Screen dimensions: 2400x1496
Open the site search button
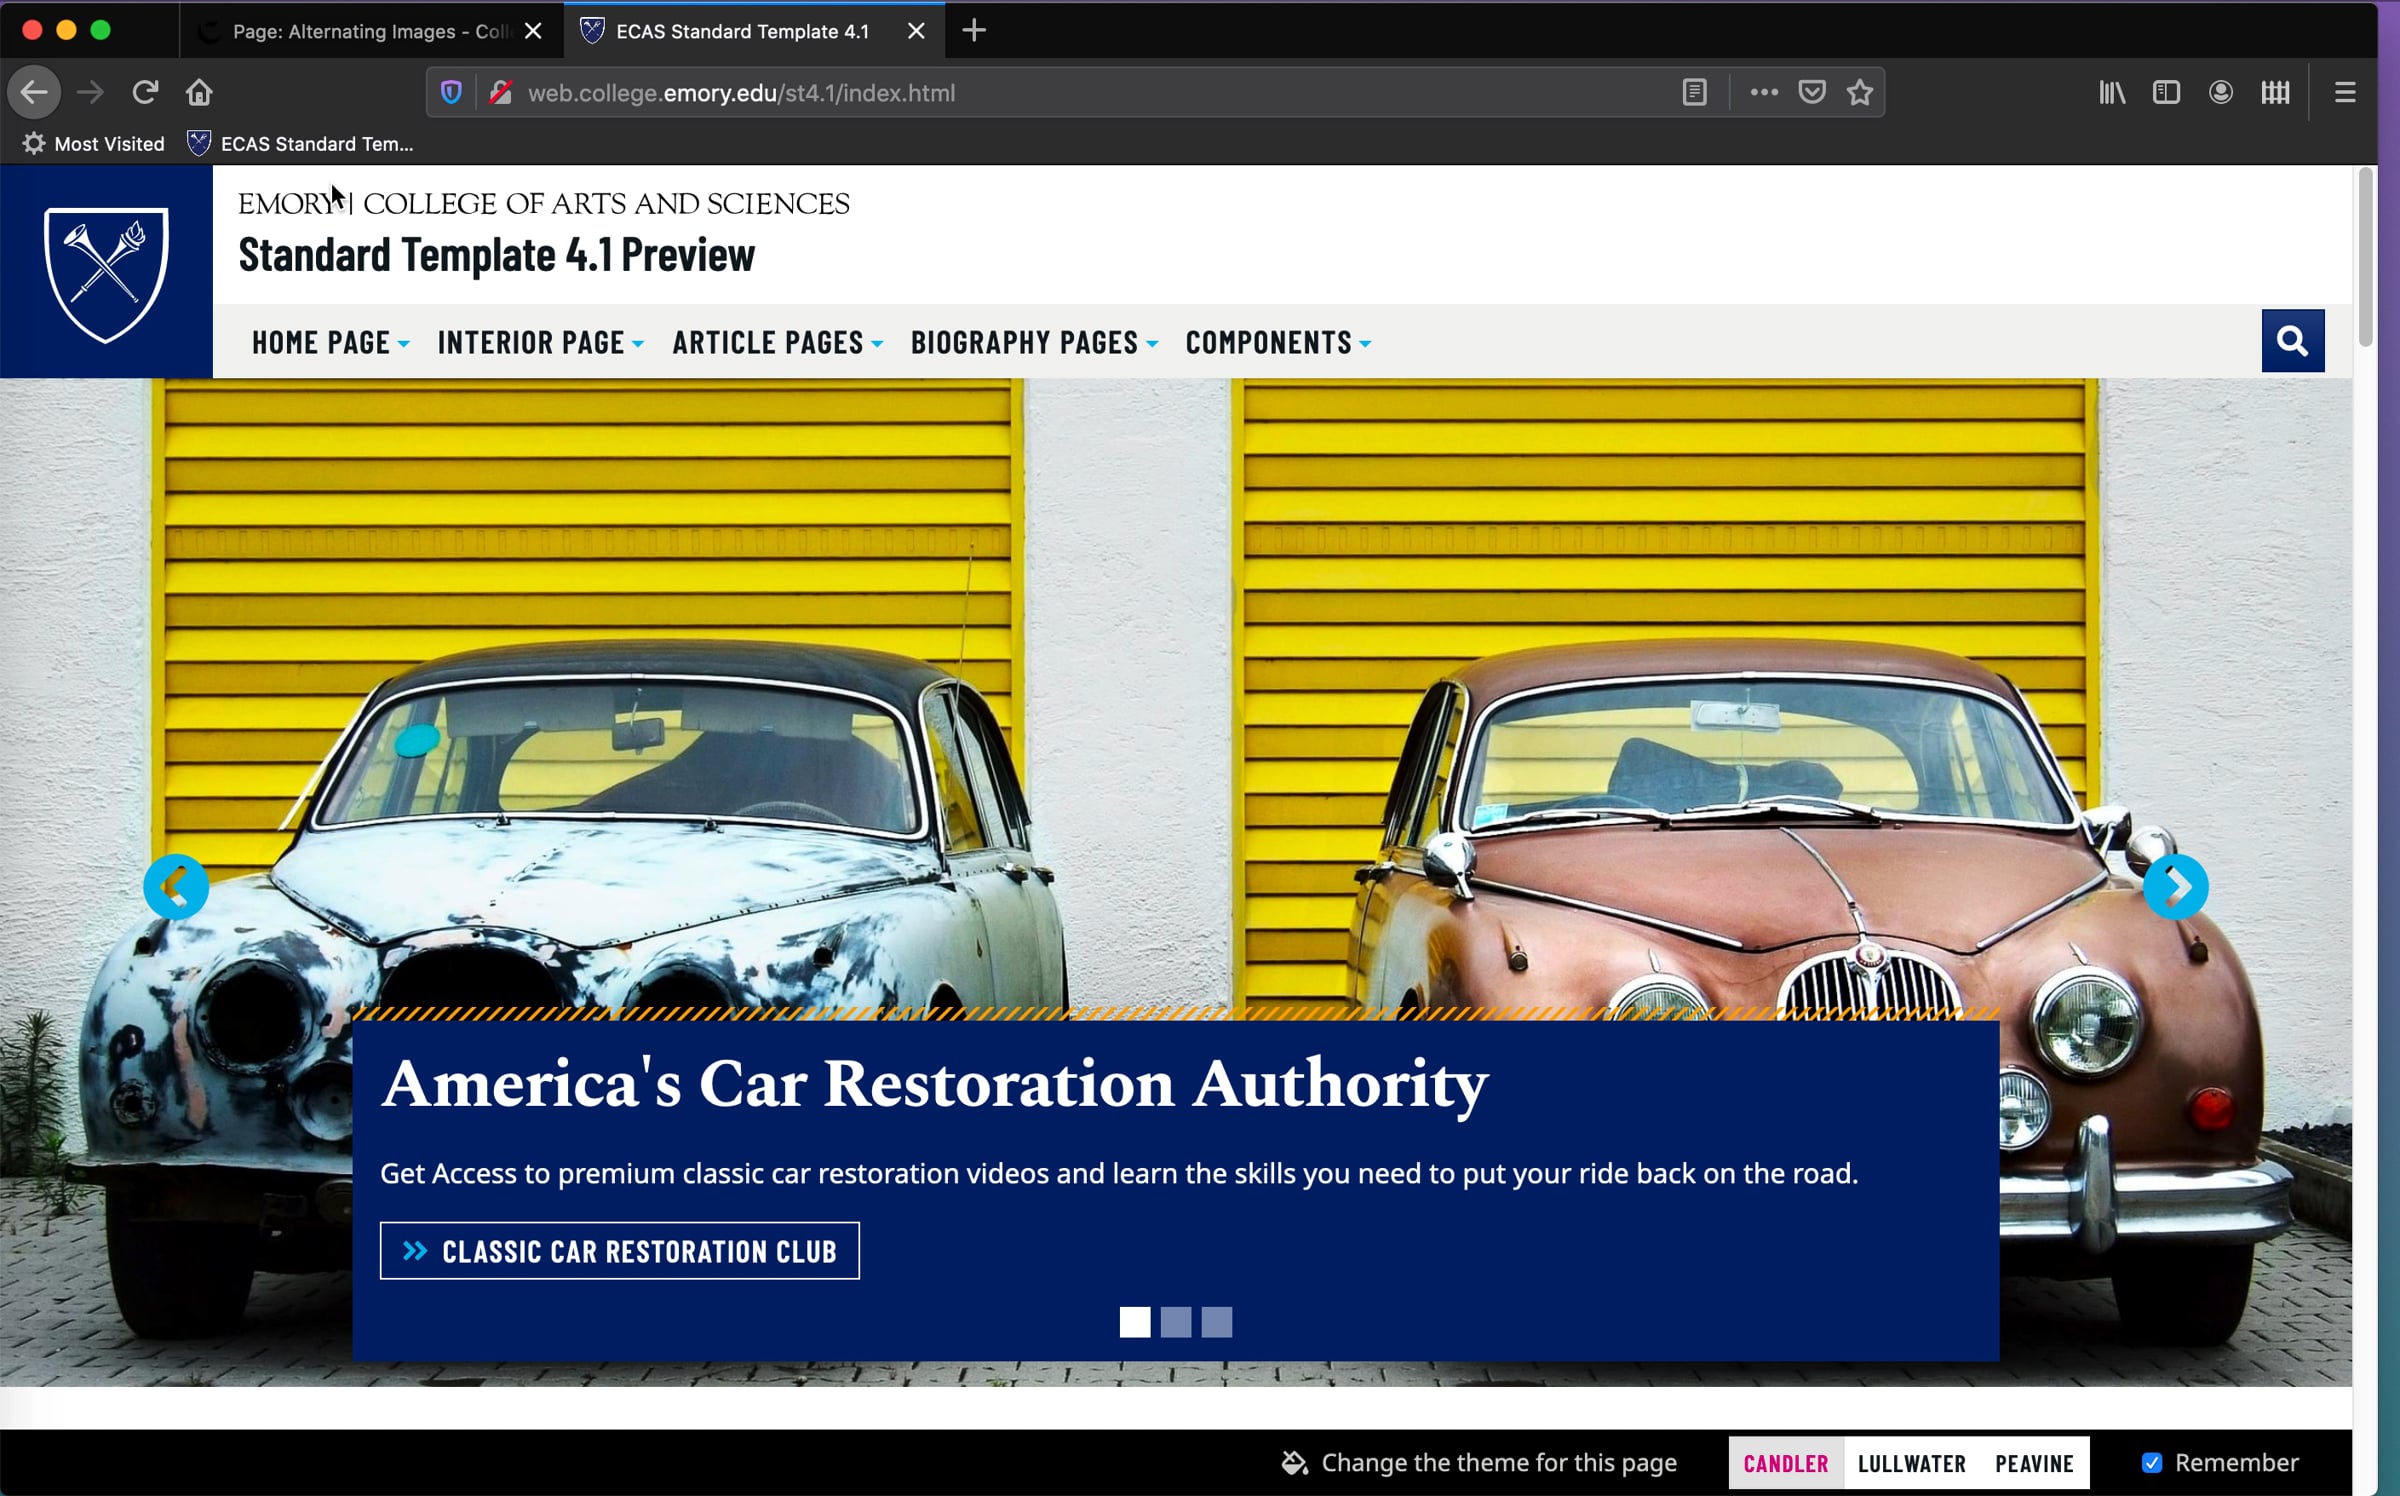(2293, 341)
